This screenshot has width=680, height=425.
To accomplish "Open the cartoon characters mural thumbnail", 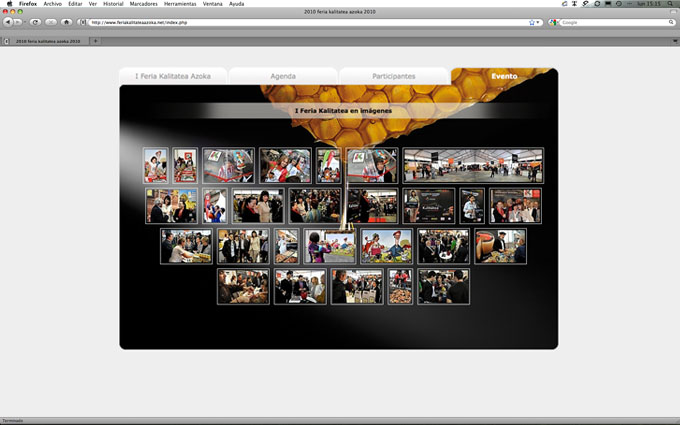I will tap(386, 246).
